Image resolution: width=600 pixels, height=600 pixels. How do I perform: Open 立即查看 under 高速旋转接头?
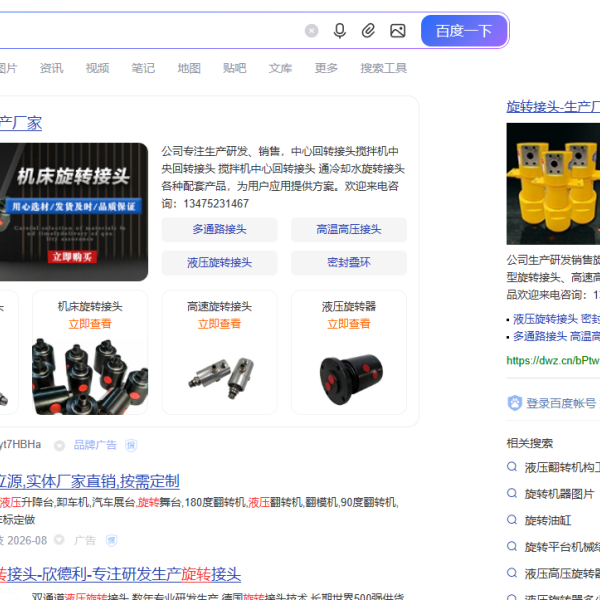tap(219, 324)
